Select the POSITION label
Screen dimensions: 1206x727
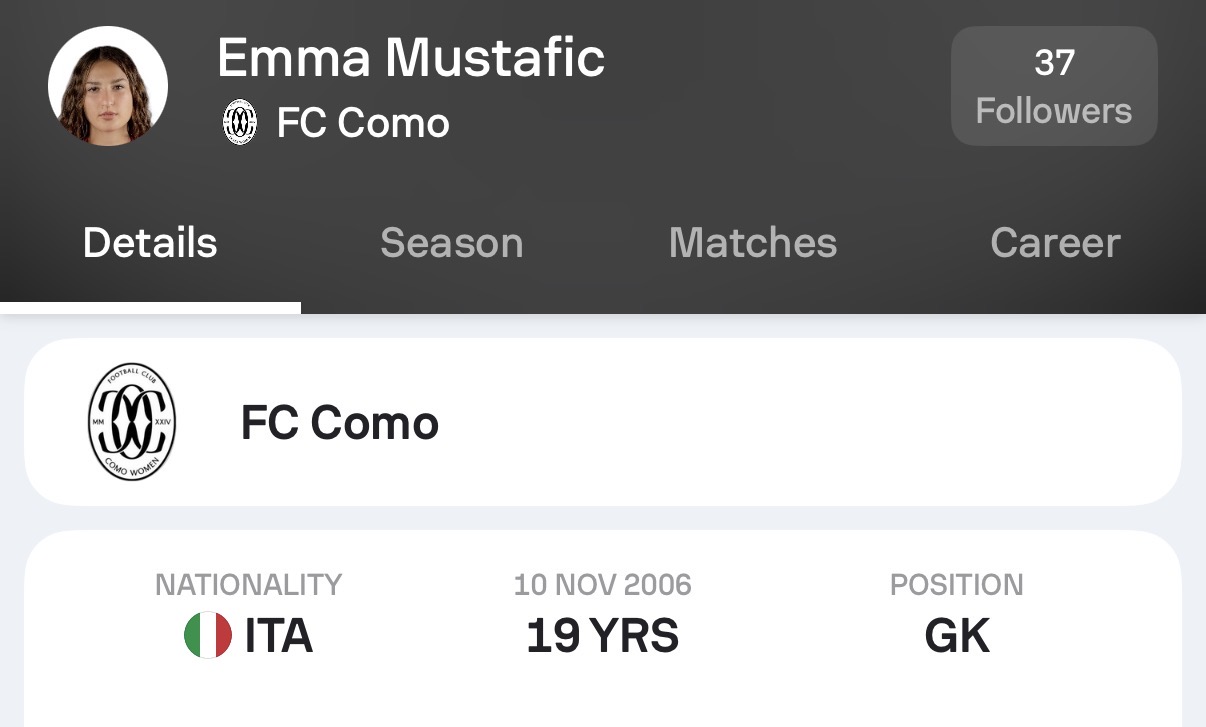(x=956, y=585)
